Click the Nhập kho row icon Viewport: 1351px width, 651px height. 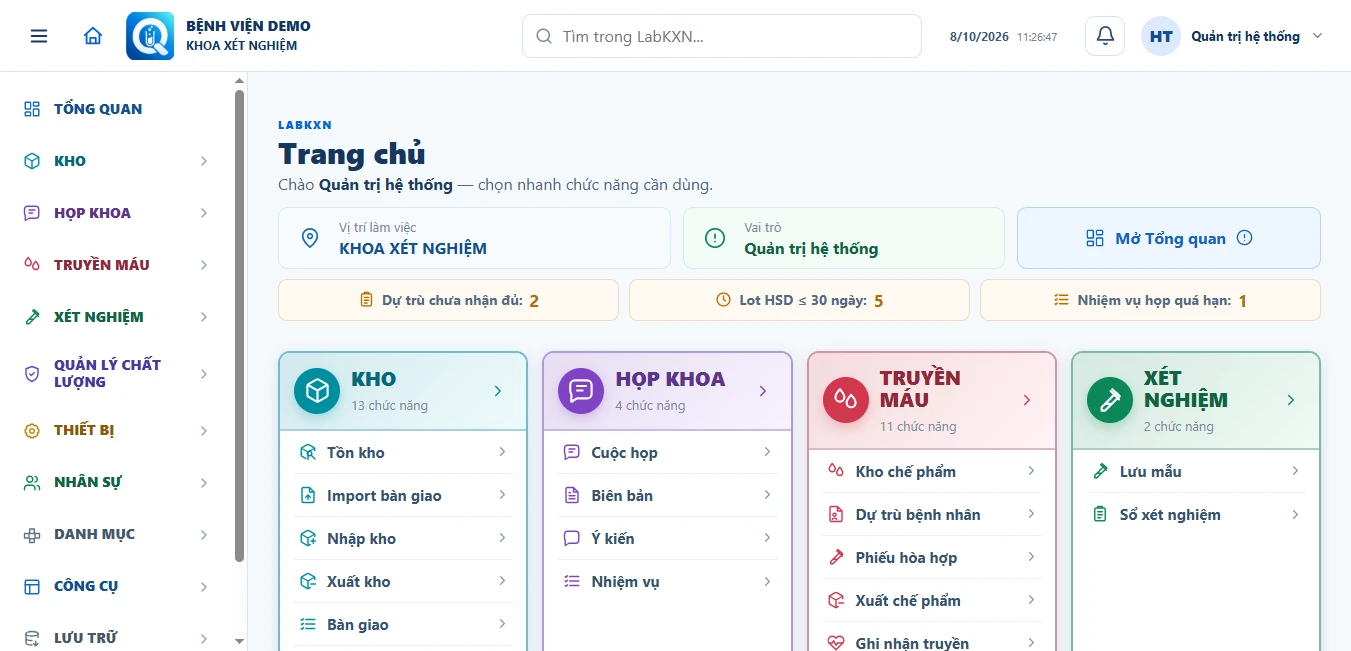pos(308,539)
